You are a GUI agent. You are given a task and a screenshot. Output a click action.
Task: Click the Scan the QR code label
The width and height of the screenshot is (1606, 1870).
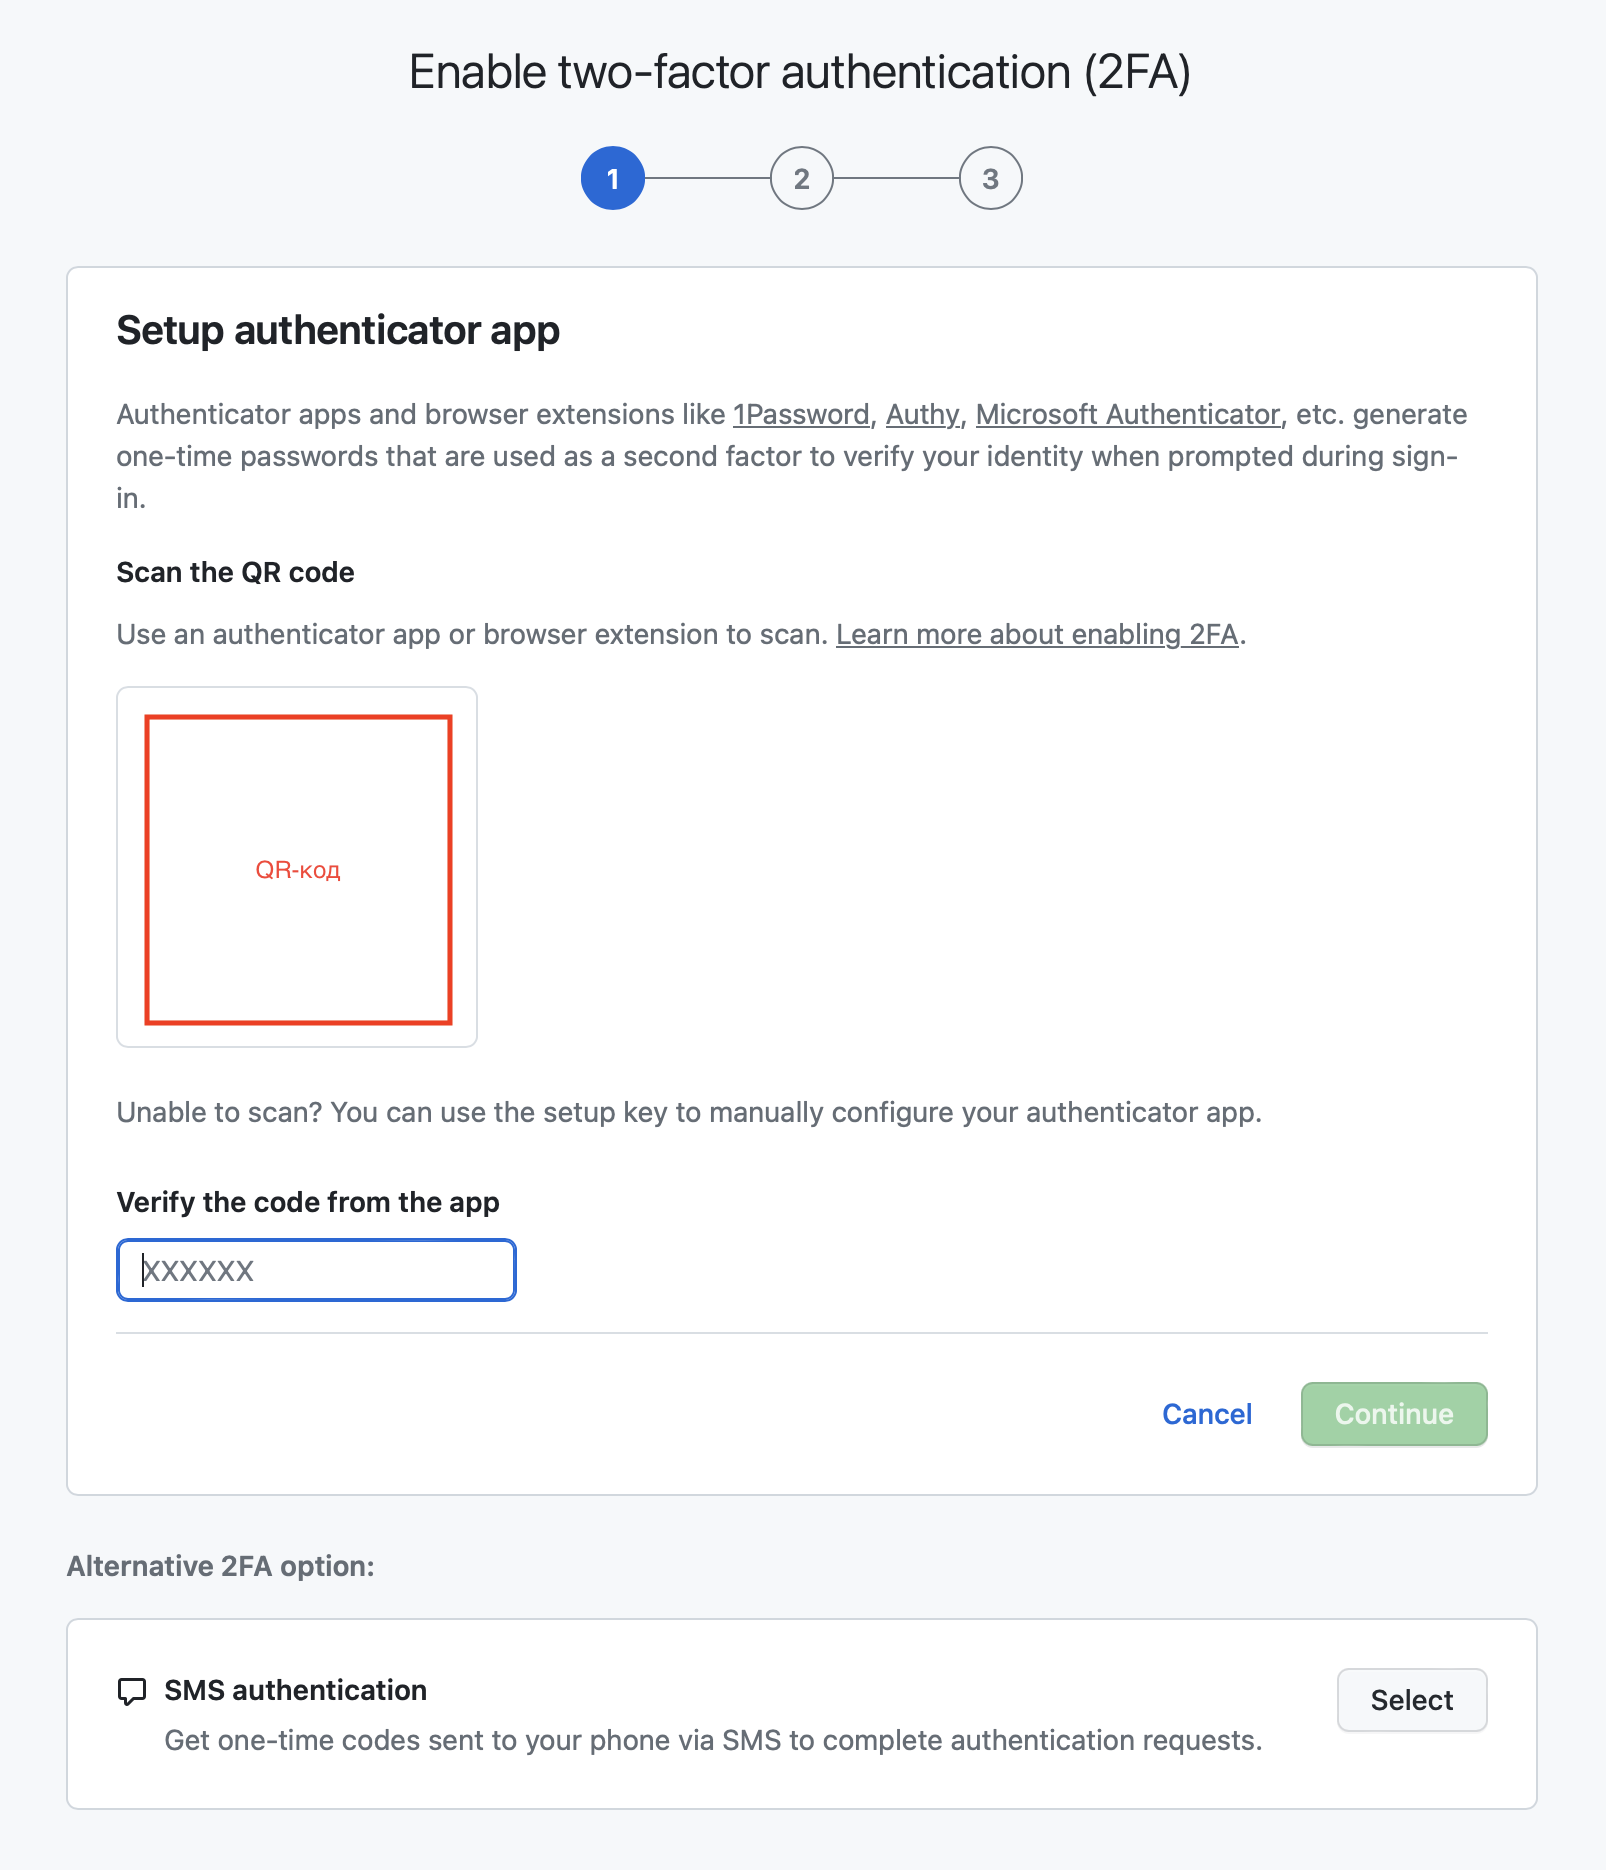(236, 572)
